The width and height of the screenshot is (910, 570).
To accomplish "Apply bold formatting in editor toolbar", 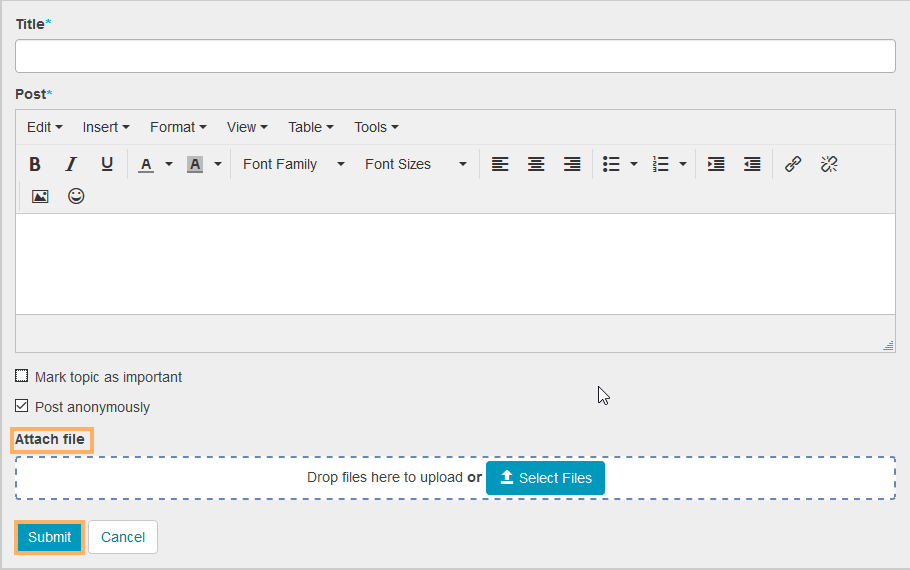I will (x=35, y=164).
